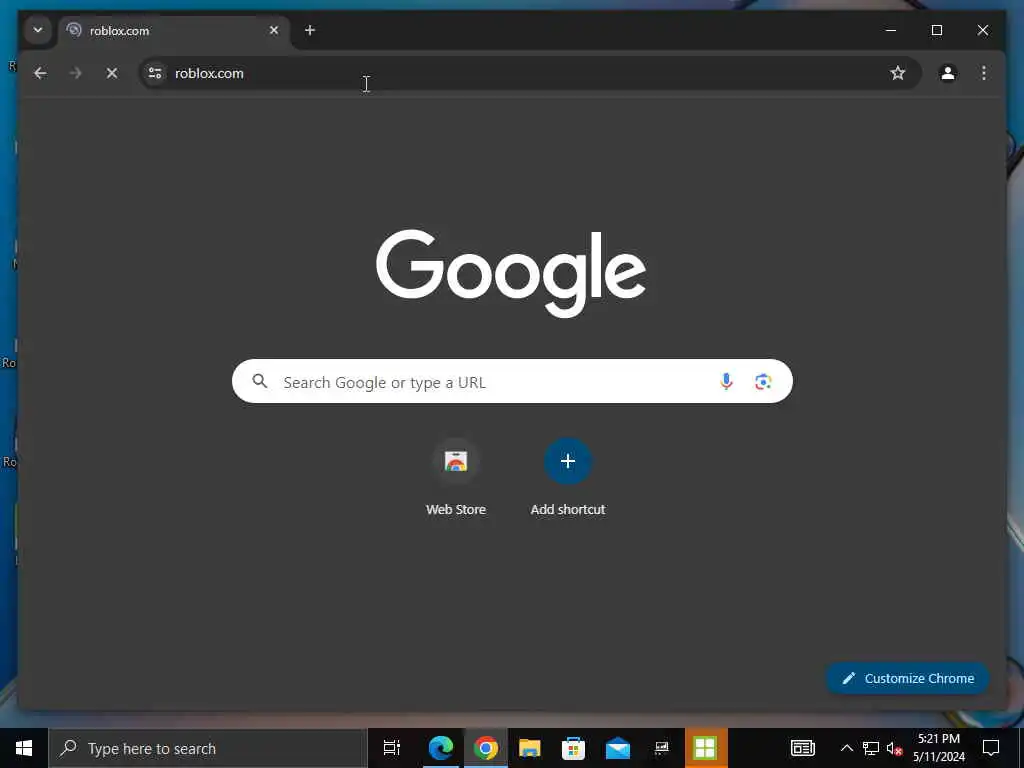This screenshot has width=1024, height=768.
Task: Close the roblox.com tab
Action: coord(274,30)
